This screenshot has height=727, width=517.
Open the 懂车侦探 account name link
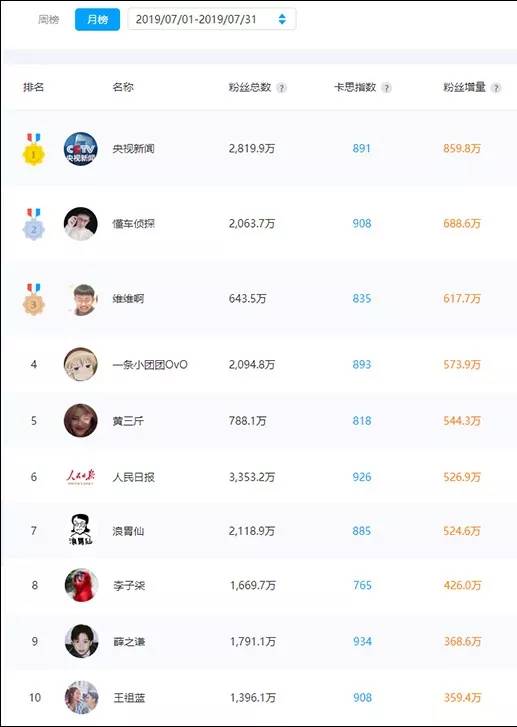(134, 224)
